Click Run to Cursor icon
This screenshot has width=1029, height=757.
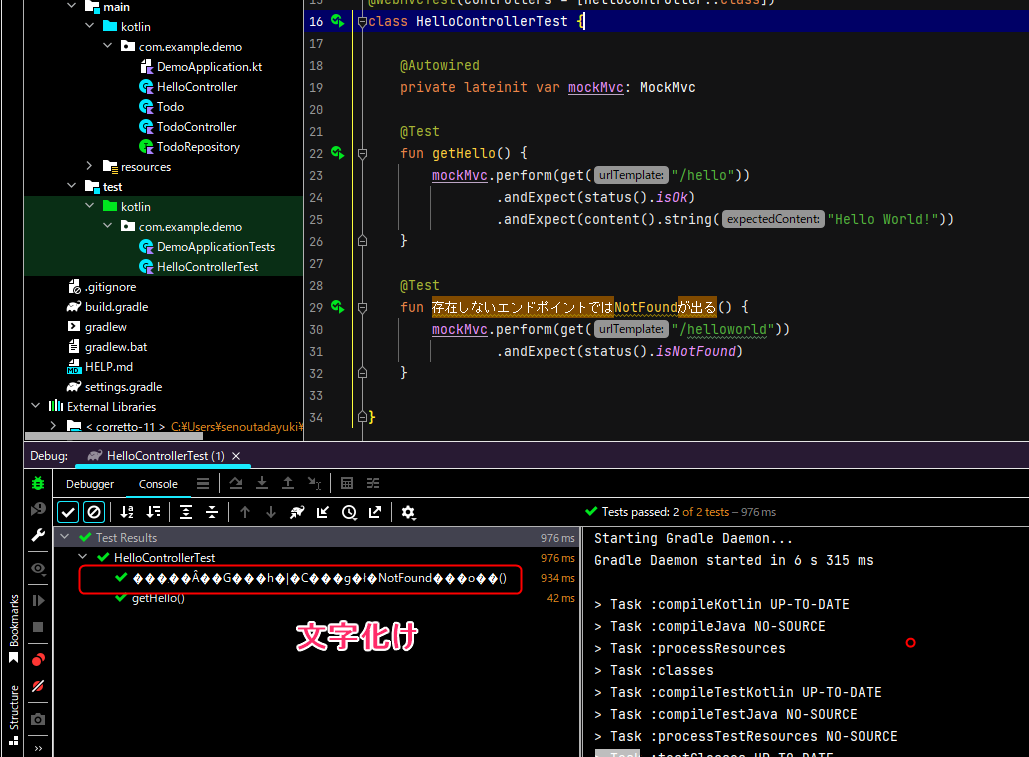click(x=314, y=483)
